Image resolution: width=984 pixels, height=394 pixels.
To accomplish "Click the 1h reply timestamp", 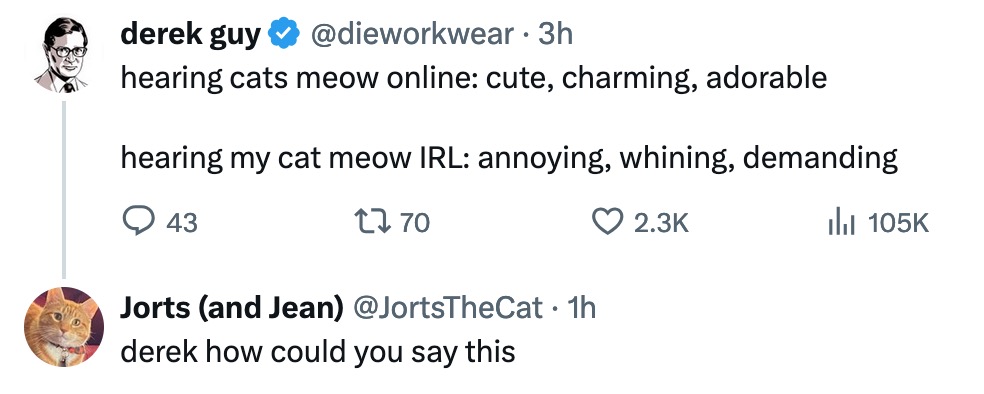I will pos(581,308).
